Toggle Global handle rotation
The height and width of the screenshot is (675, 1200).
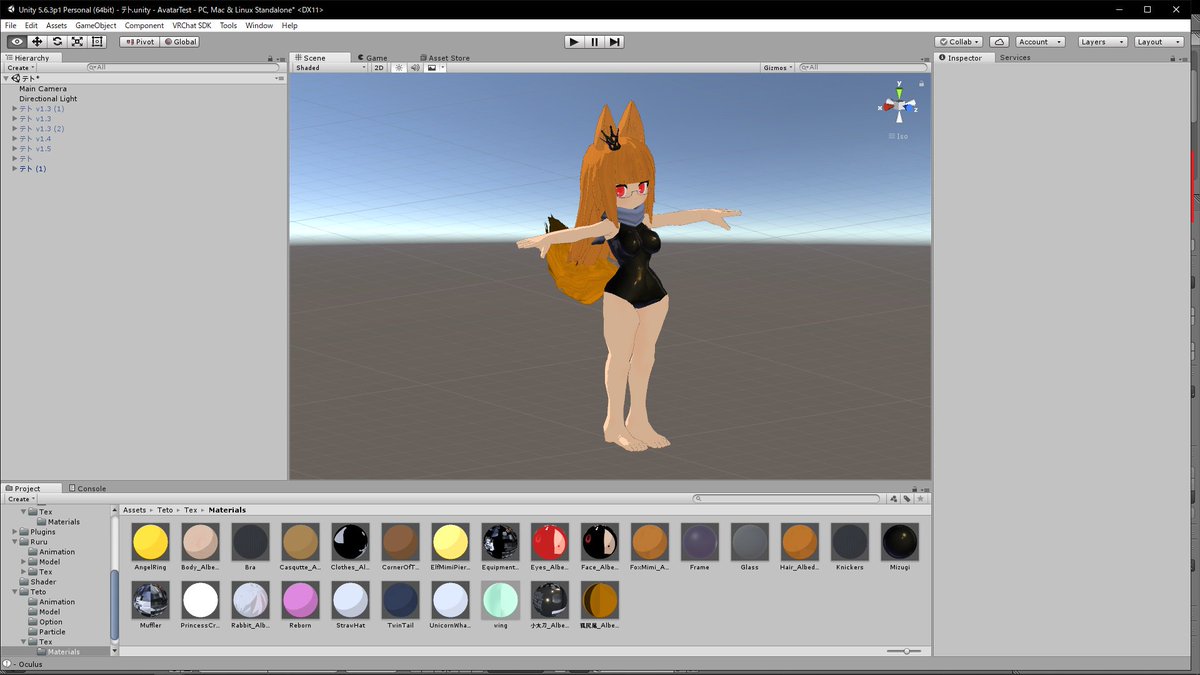[180, 42]
